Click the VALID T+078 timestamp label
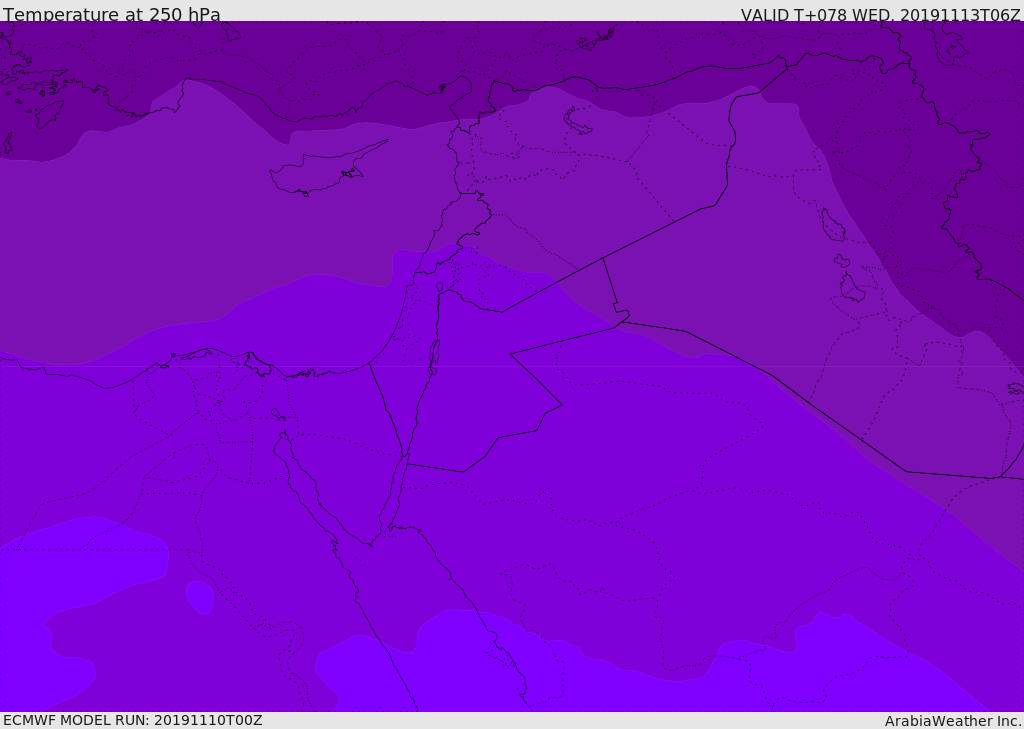Image resolution: width=1024 pixels, height=729 pixels. coord(880,14)
